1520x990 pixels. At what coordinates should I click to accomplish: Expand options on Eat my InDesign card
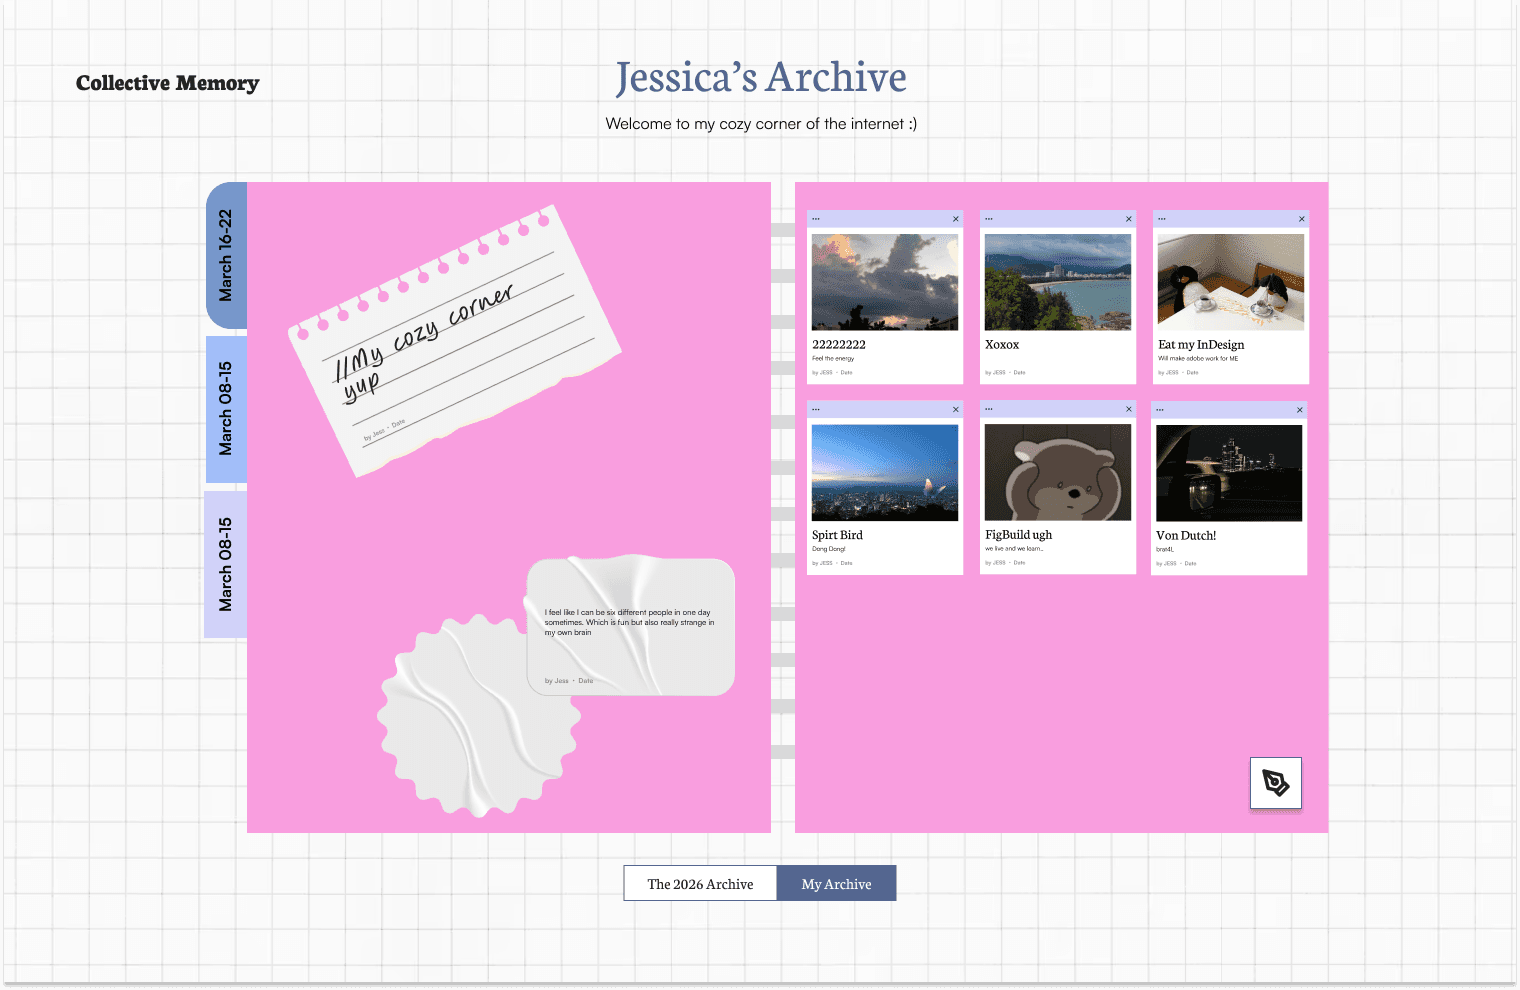point(1162,219)
